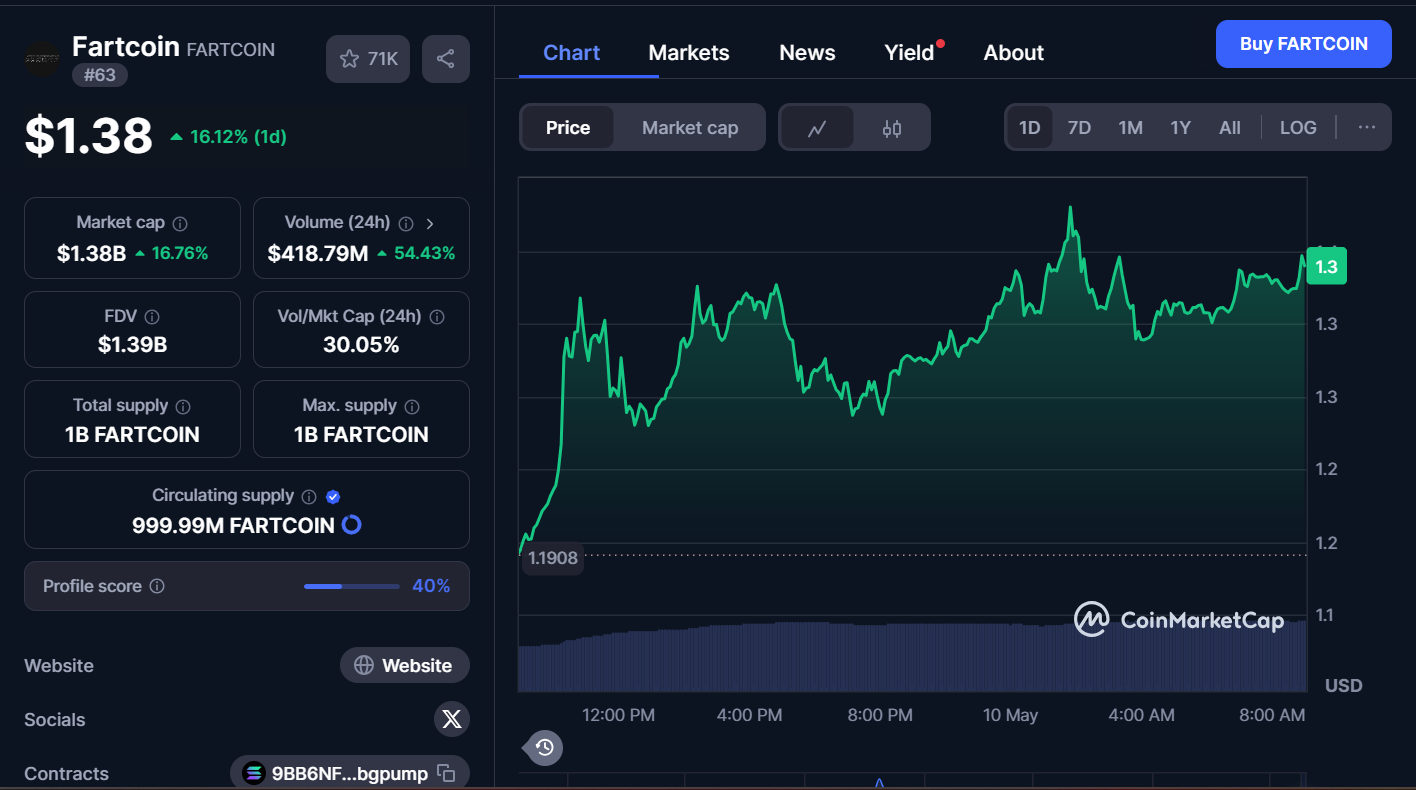
Task: Click the 10 May date axis label
Action: tap(1010, 715)
